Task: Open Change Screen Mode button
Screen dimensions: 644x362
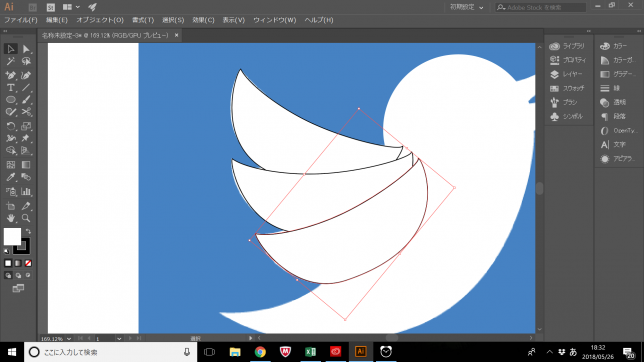Action: (18, 288)
